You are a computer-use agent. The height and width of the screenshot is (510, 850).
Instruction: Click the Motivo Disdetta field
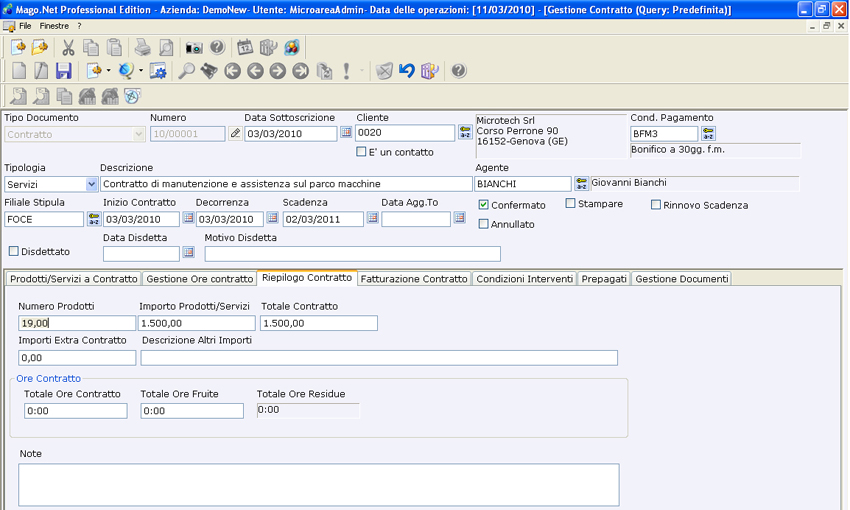point(352,253)
